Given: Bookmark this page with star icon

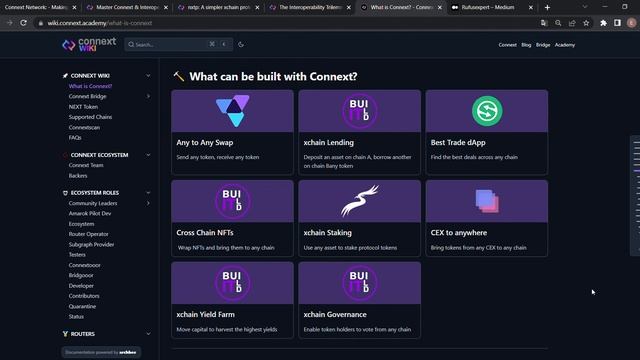Looking at the screenshot, I should pos(586,23).
